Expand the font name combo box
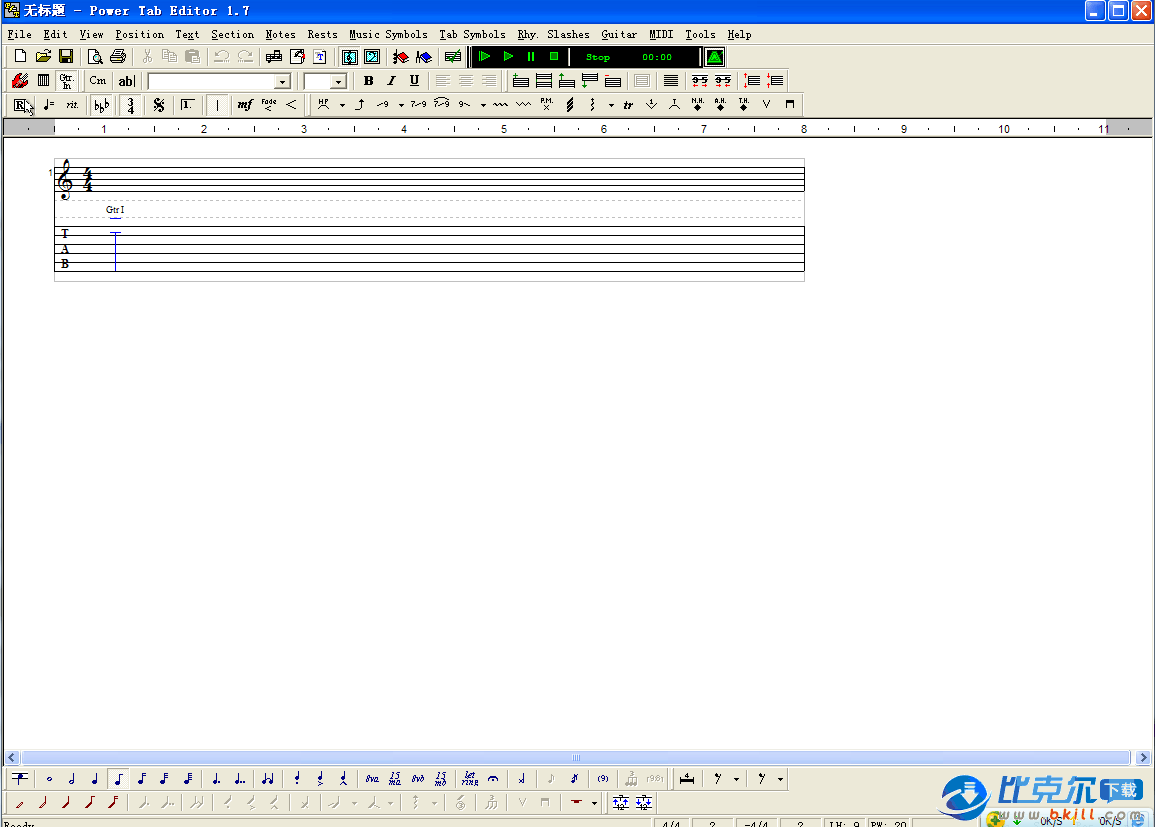Viewport: 1155px width, 827px height. [x=282, y=82]
